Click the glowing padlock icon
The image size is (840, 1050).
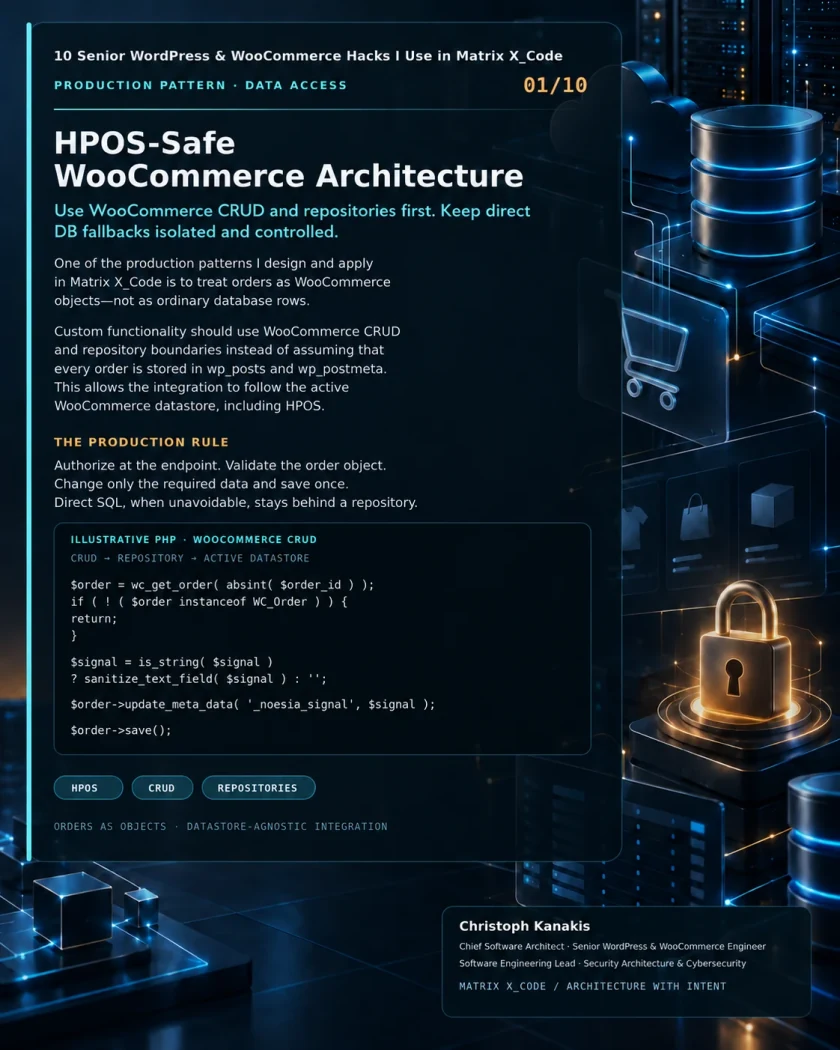coord(745,648)
